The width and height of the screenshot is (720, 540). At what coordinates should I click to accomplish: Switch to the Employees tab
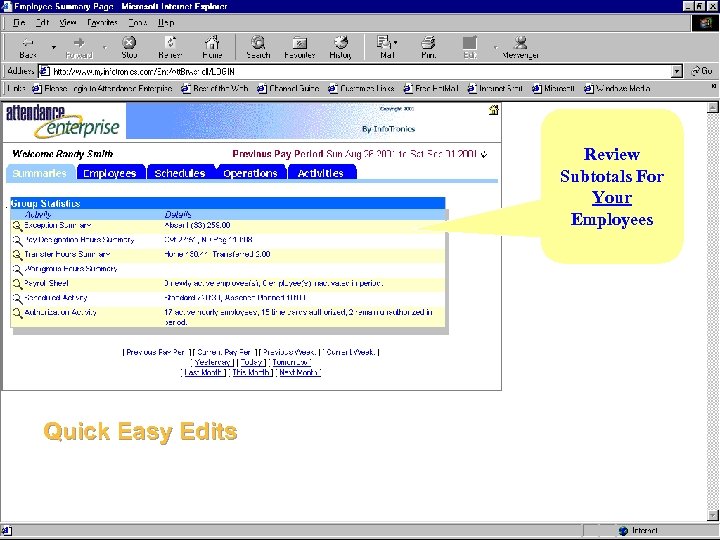[x=110, y=173]
